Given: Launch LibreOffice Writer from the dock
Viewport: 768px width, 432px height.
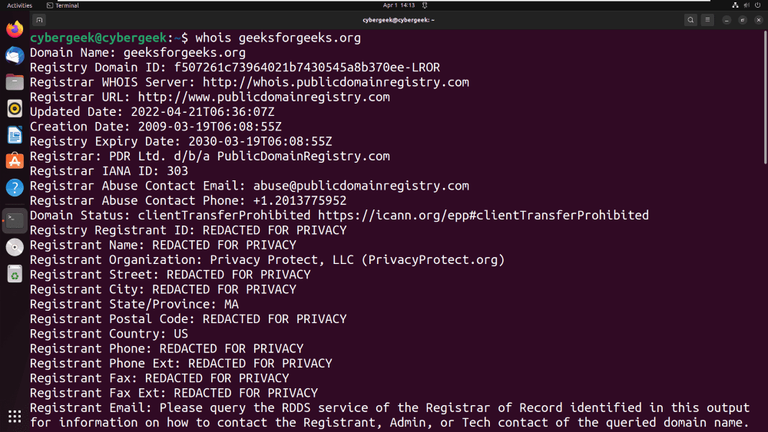Looking at the screenshot, I should click(x=14, y=135).
